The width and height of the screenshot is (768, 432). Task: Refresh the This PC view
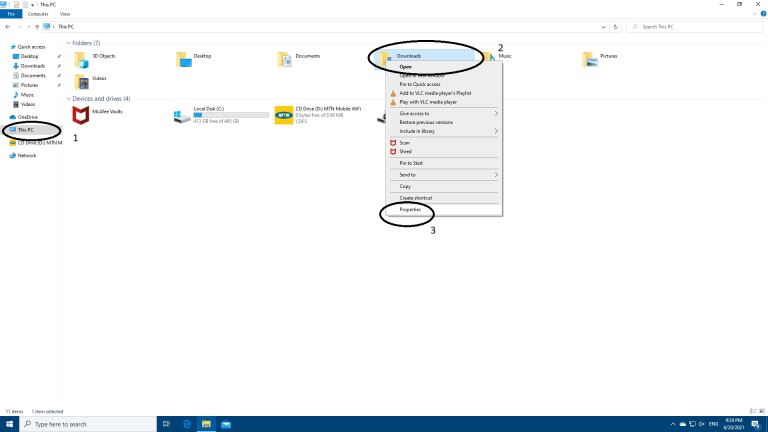coord(616,27)
